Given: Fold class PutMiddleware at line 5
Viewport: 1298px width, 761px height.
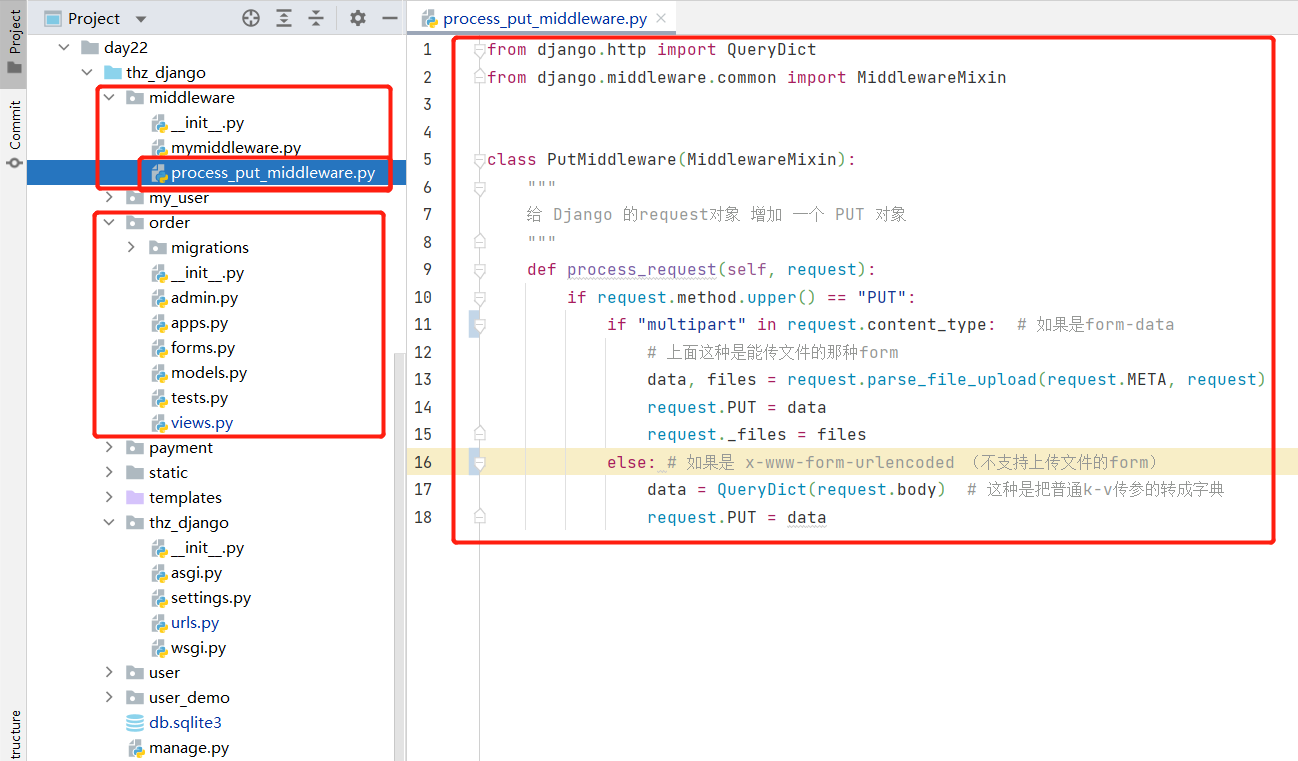Looking at the screenshot, I should (x=480, y=159).
